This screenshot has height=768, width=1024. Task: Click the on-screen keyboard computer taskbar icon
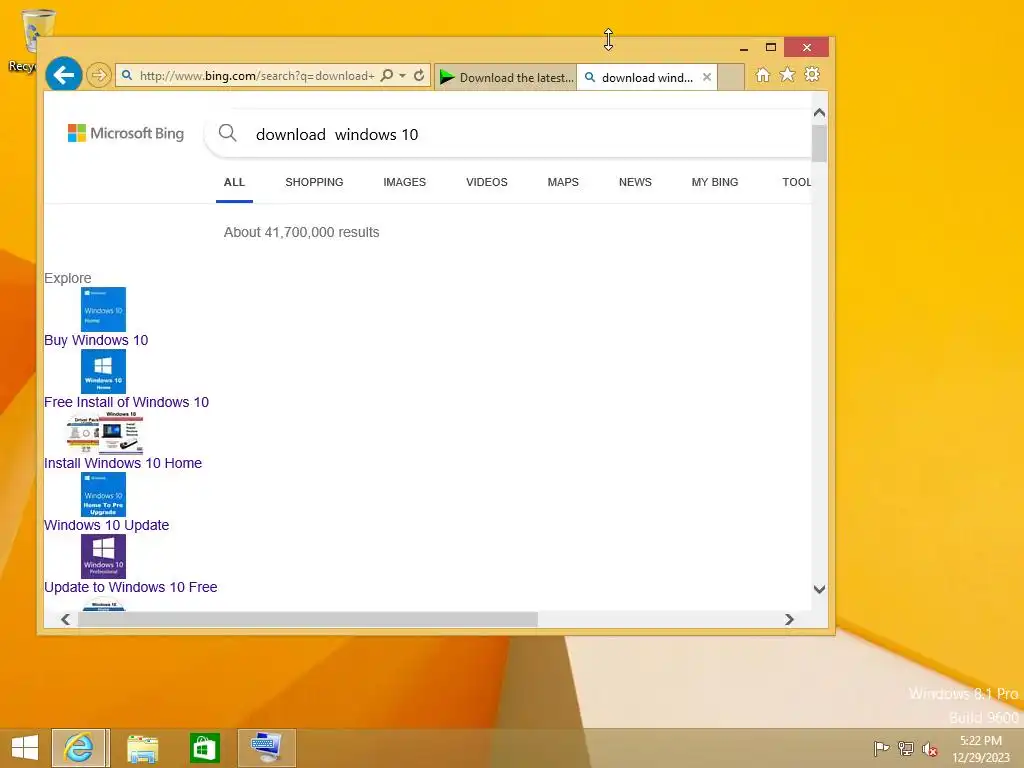click(266, 748)
